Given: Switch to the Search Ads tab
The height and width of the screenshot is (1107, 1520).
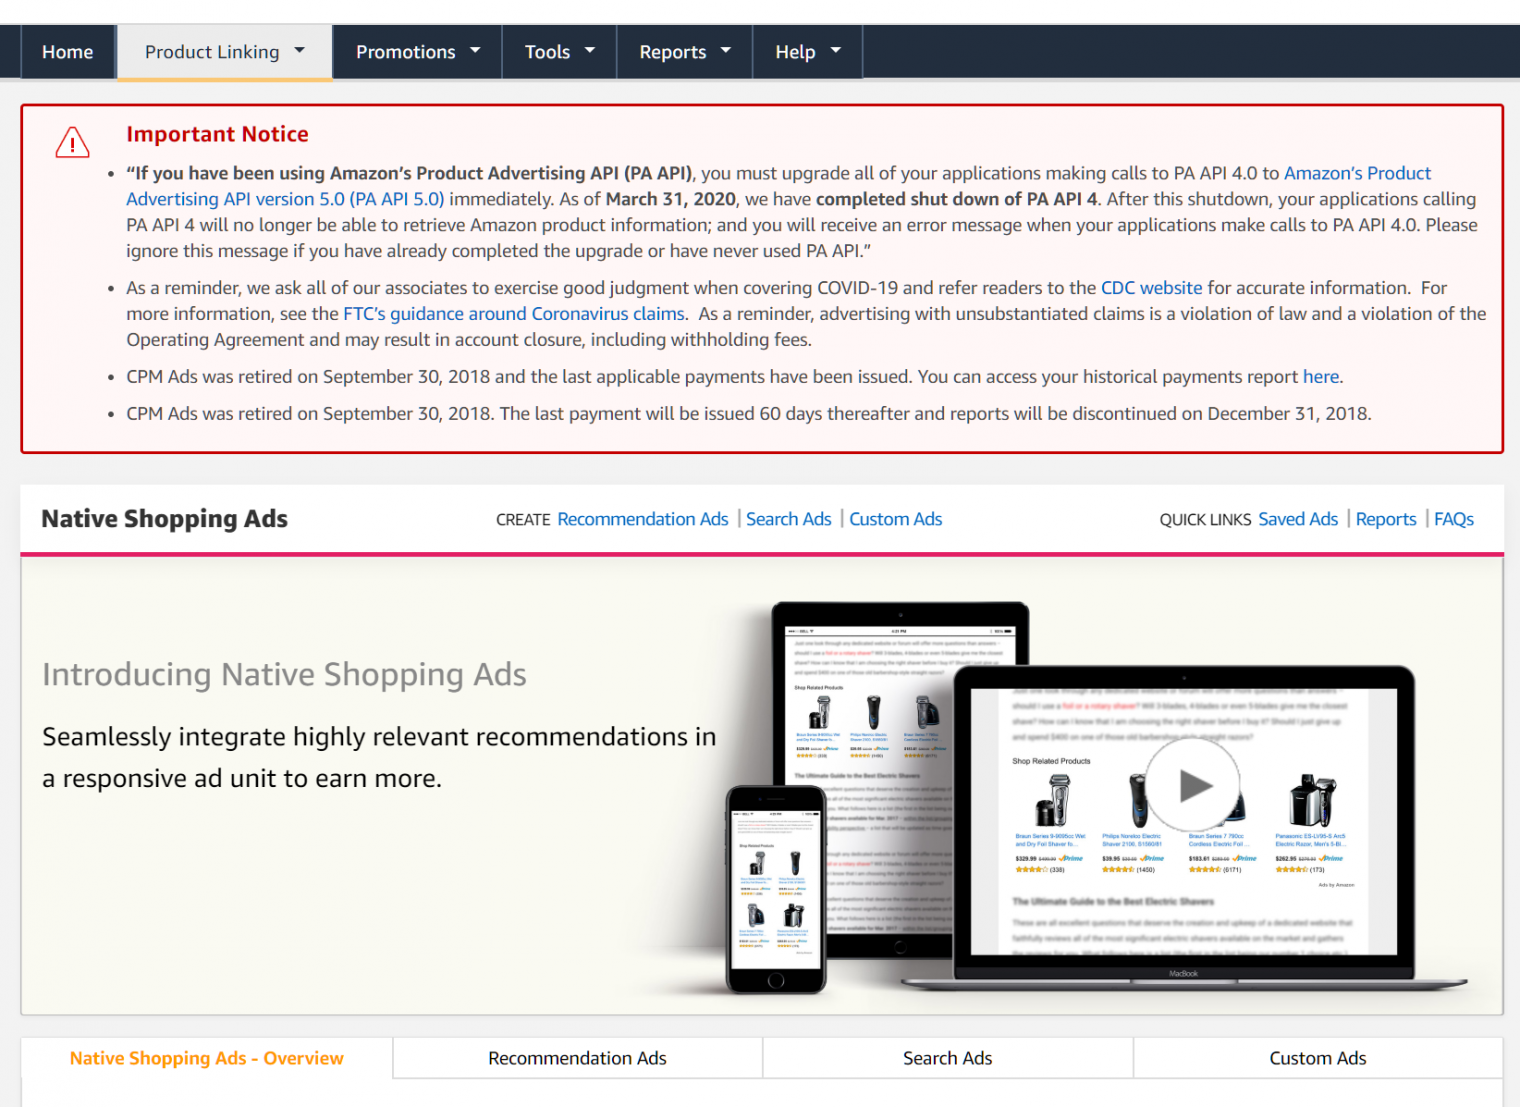Looking at the screenshot, I should pyautogui.click(x=948, y=1058).
